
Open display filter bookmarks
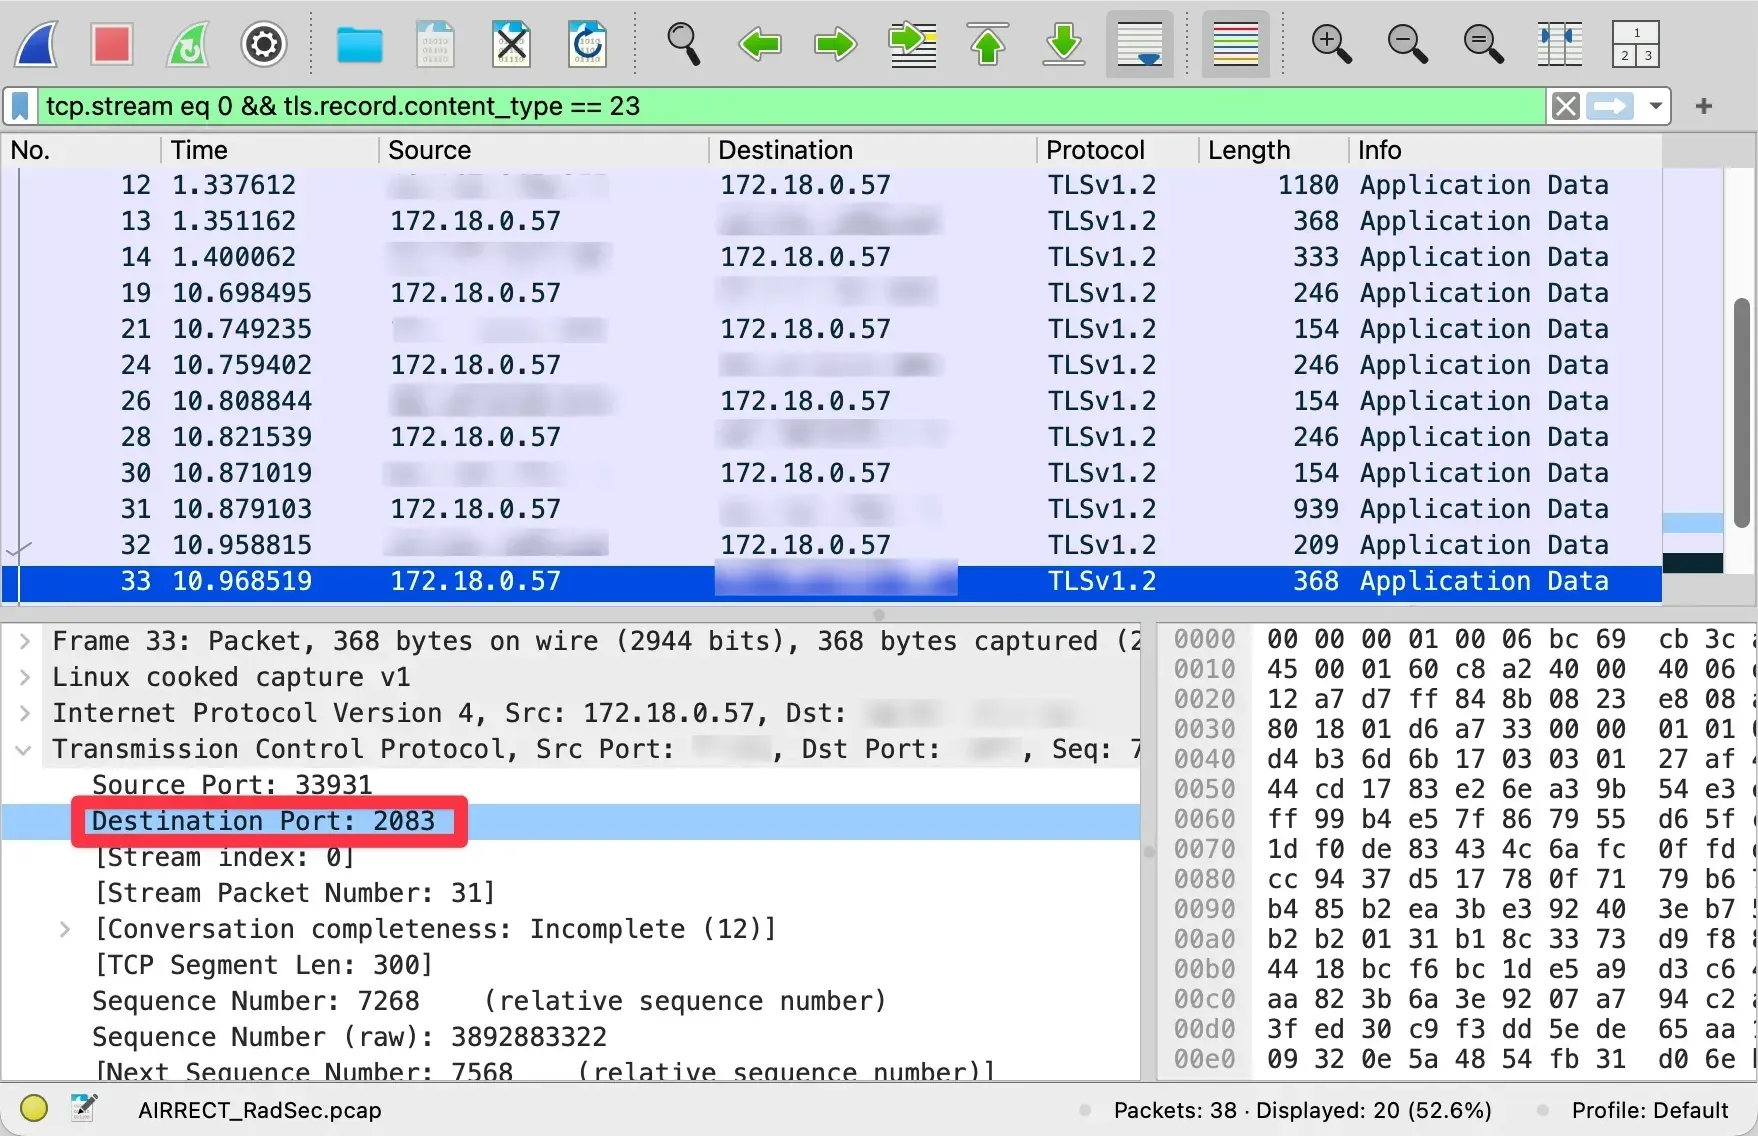[x=20, y=106]
